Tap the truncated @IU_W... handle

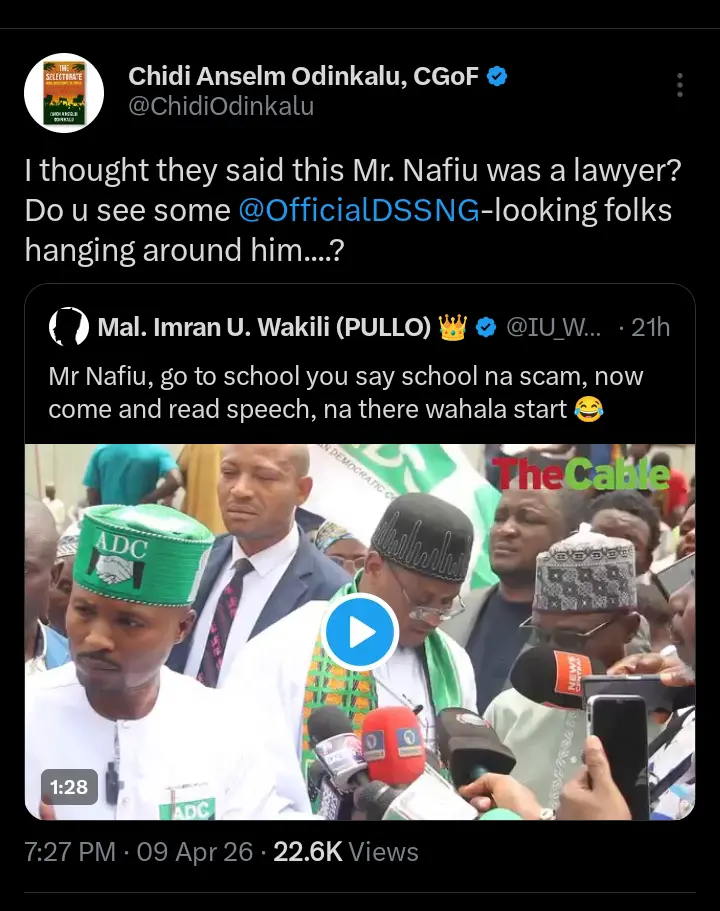click(x=555, y=327)
